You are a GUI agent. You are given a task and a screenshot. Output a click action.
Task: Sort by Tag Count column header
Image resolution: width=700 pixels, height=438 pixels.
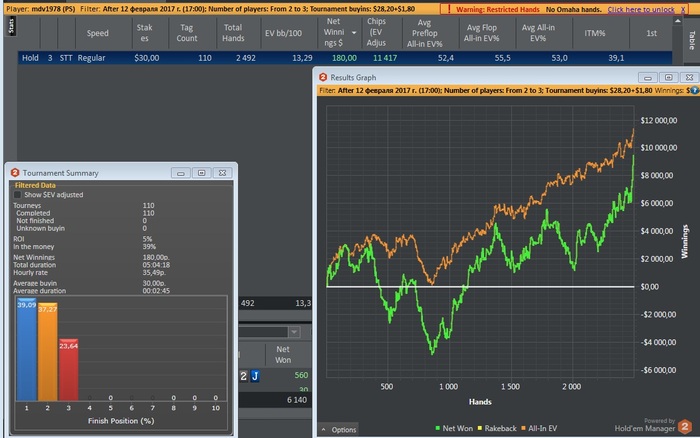(x=187, y=33)
